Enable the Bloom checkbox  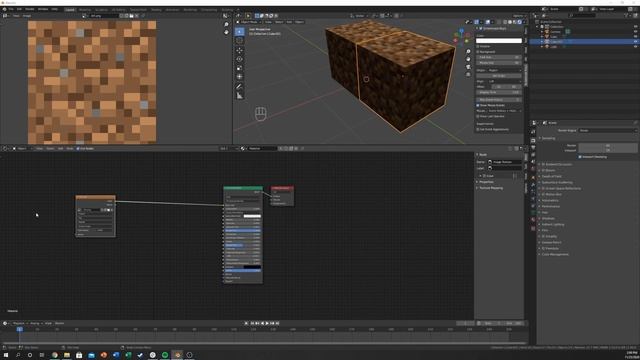pyautogui.click(x=544, y=171)
